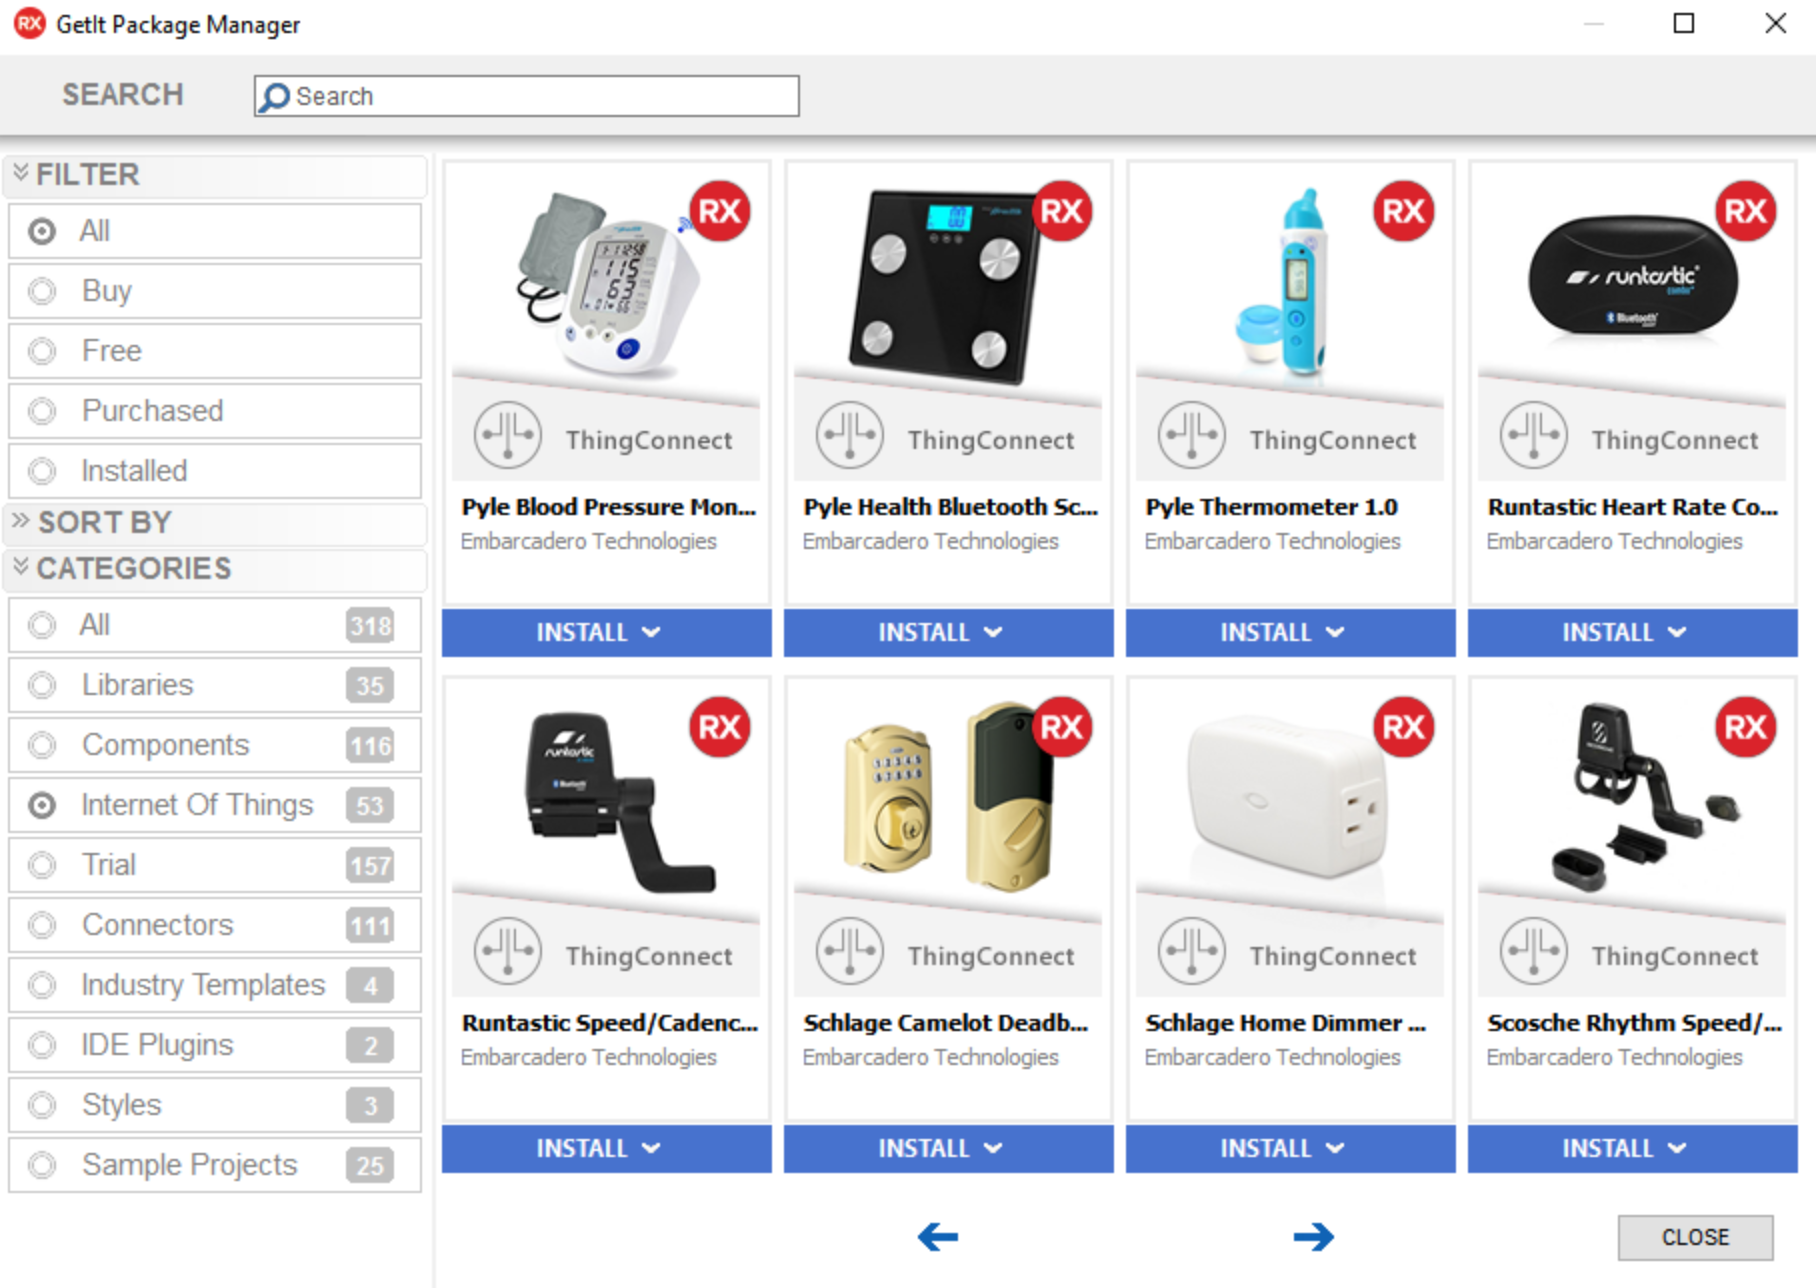This screenshot has height=1288, width=1816.
Task: Open the Schlage Camelot Deadbolt lock image
Action: [948, 795]
